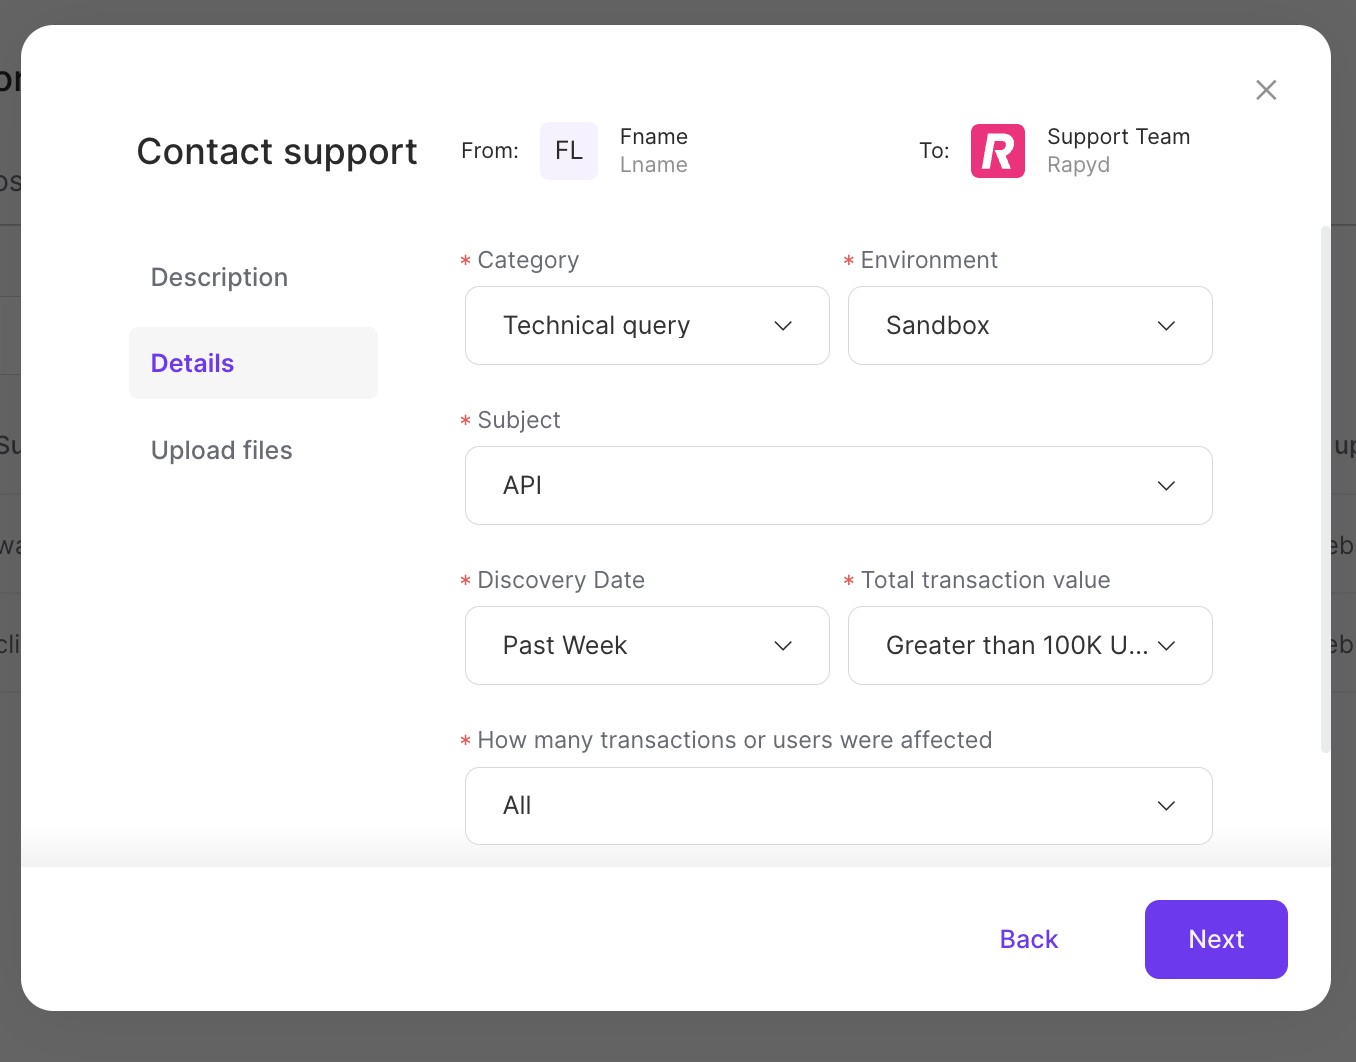The width and height of the screenshot is (1356, 1062).
Task: Click the affected transactions dropdown chevron
Action: pyautogui.click(x=1166, y=806)
